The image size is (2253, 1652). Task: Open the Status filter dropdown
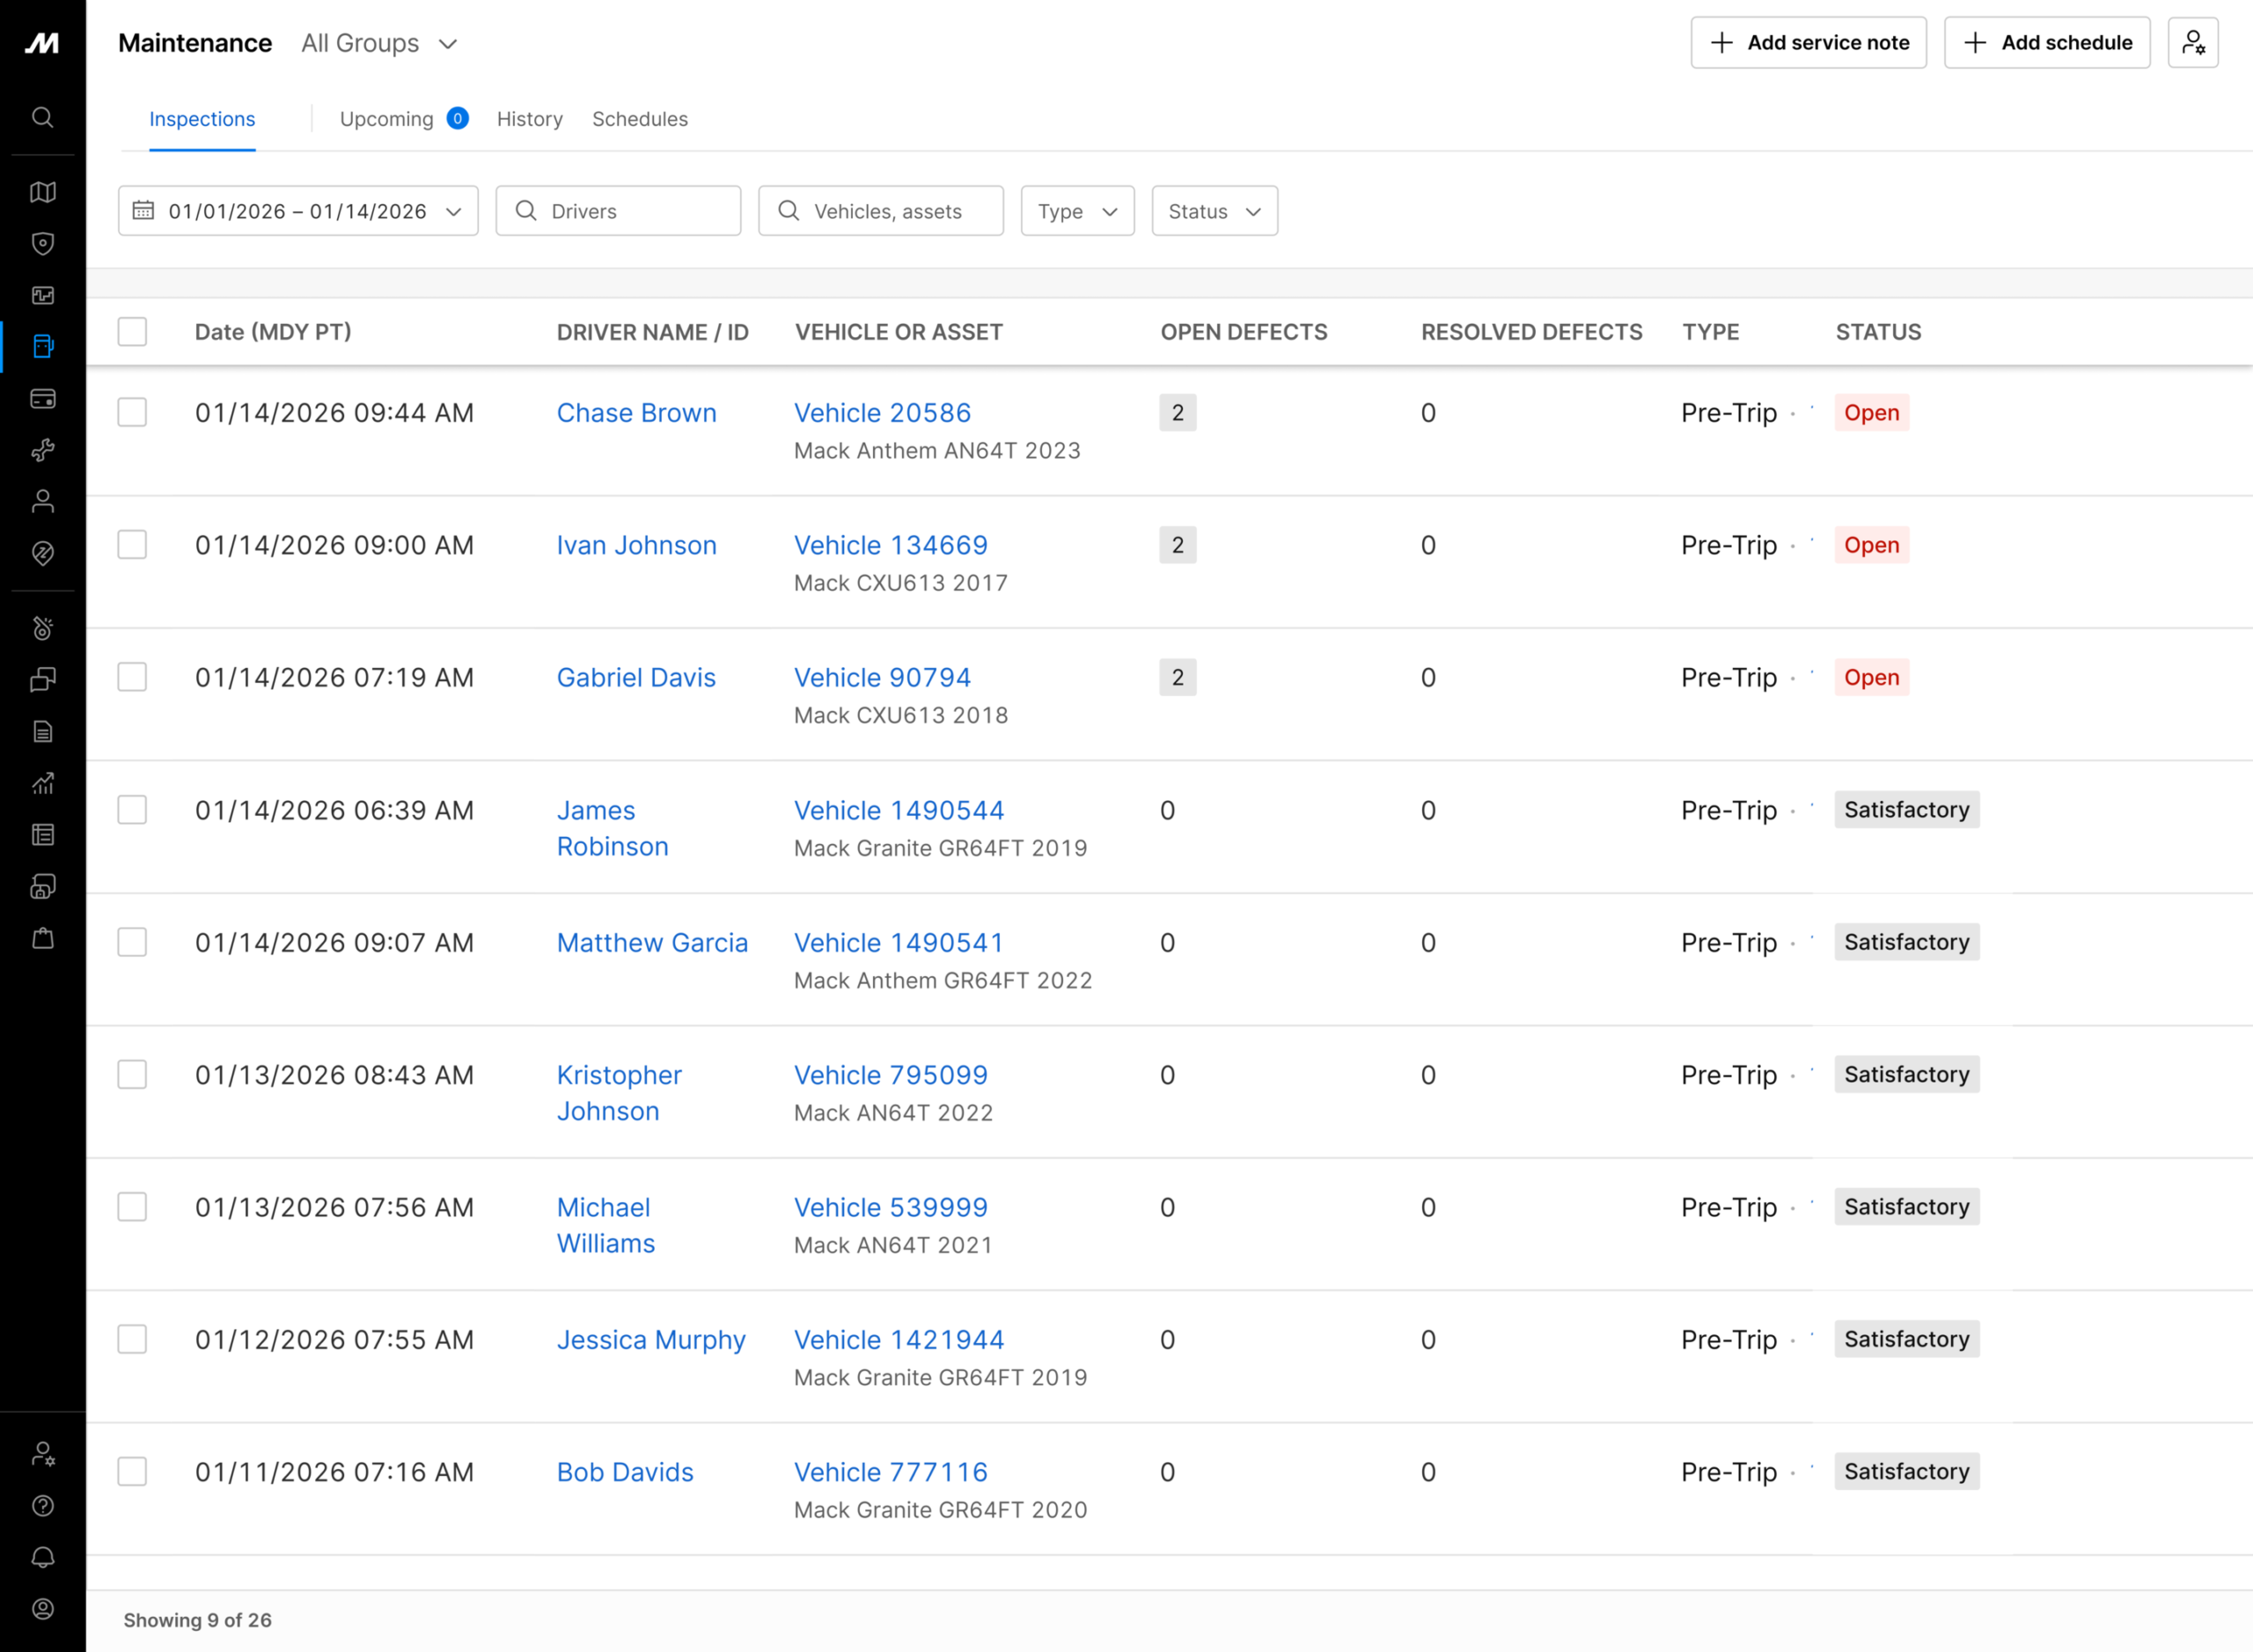(x=1214, y=211)
